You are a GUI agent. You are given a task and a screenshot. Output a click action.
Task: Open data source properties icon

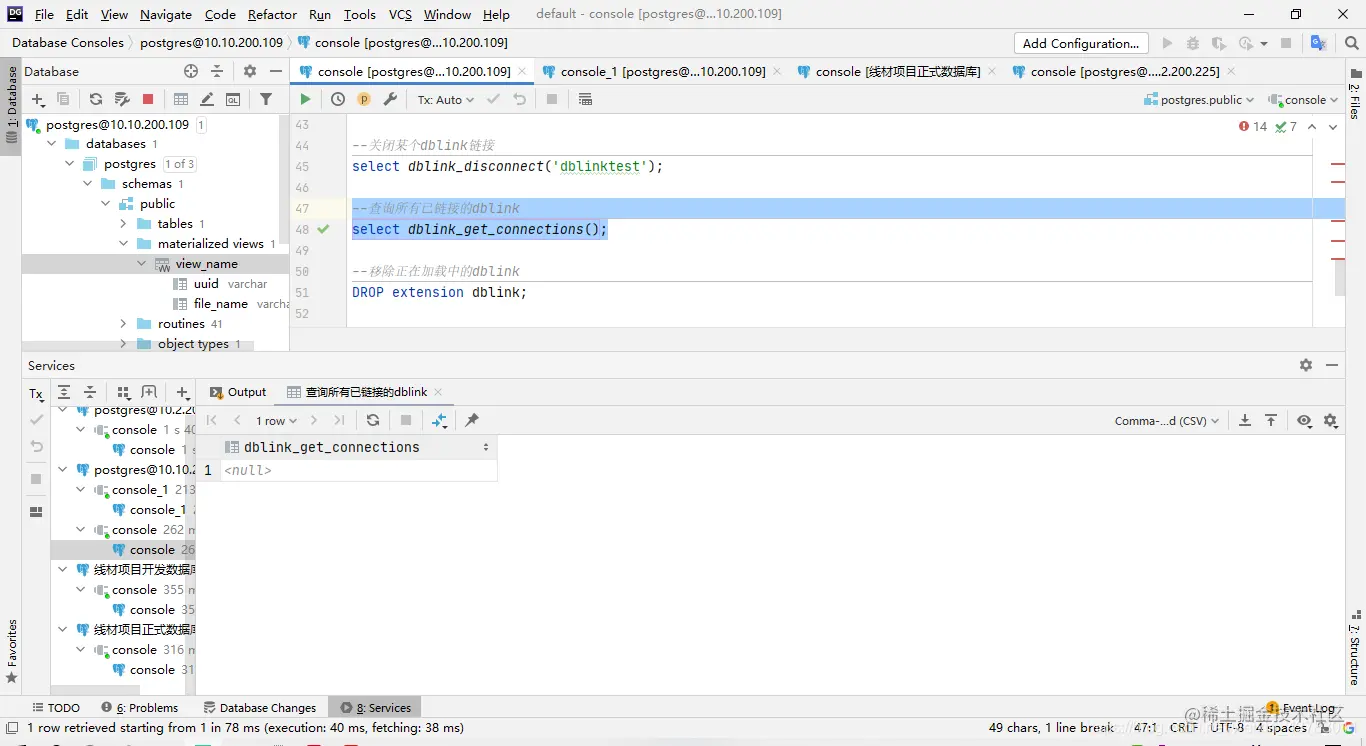pyautogui.click(x=122, y=99)
